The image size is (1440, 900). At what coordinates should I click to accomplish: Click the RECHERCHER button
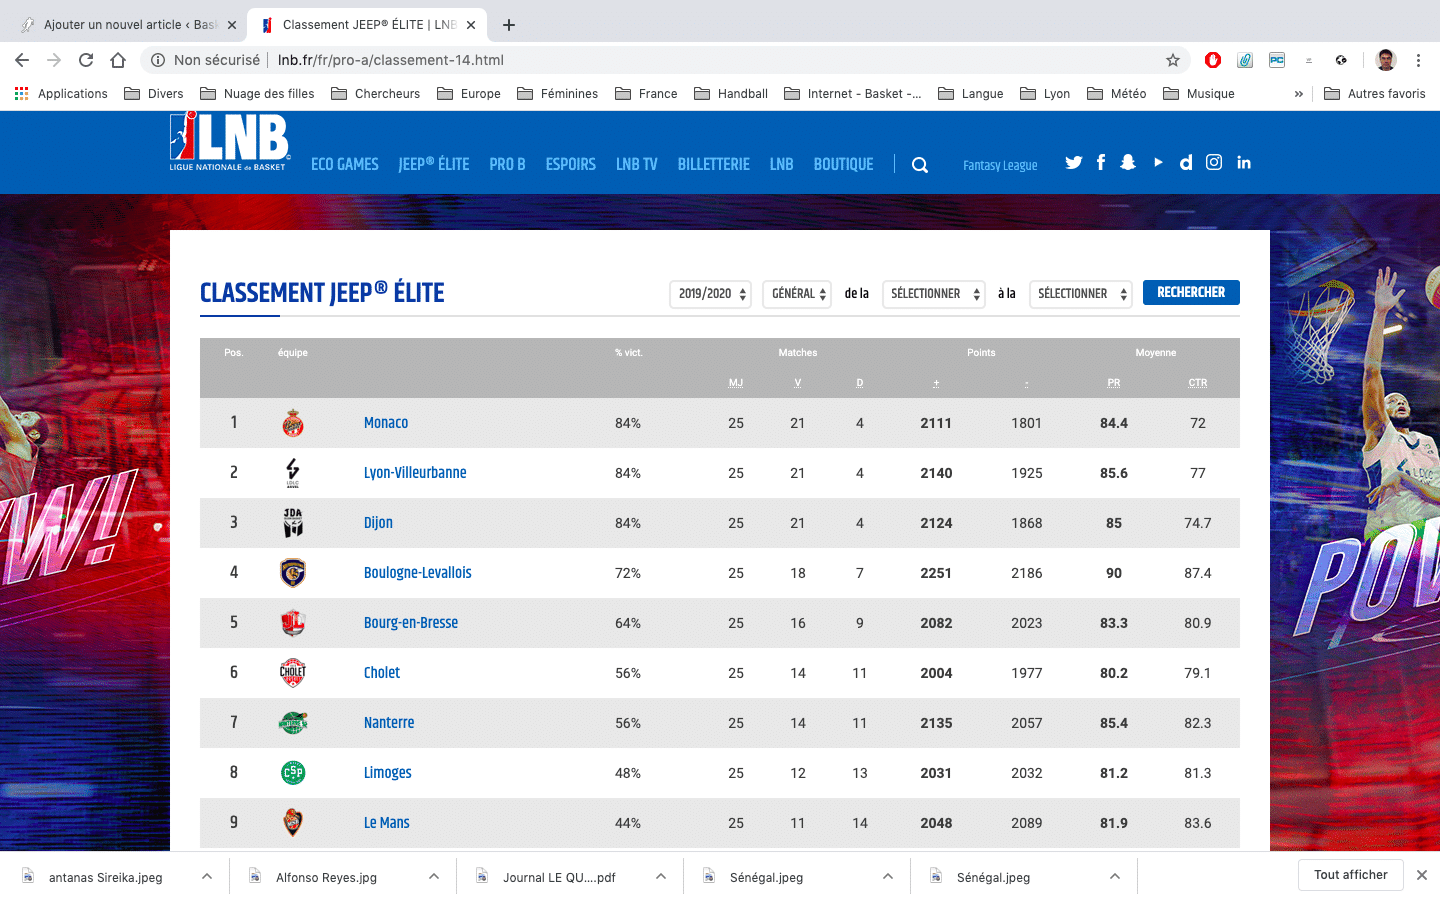[x=1191, y=292]
